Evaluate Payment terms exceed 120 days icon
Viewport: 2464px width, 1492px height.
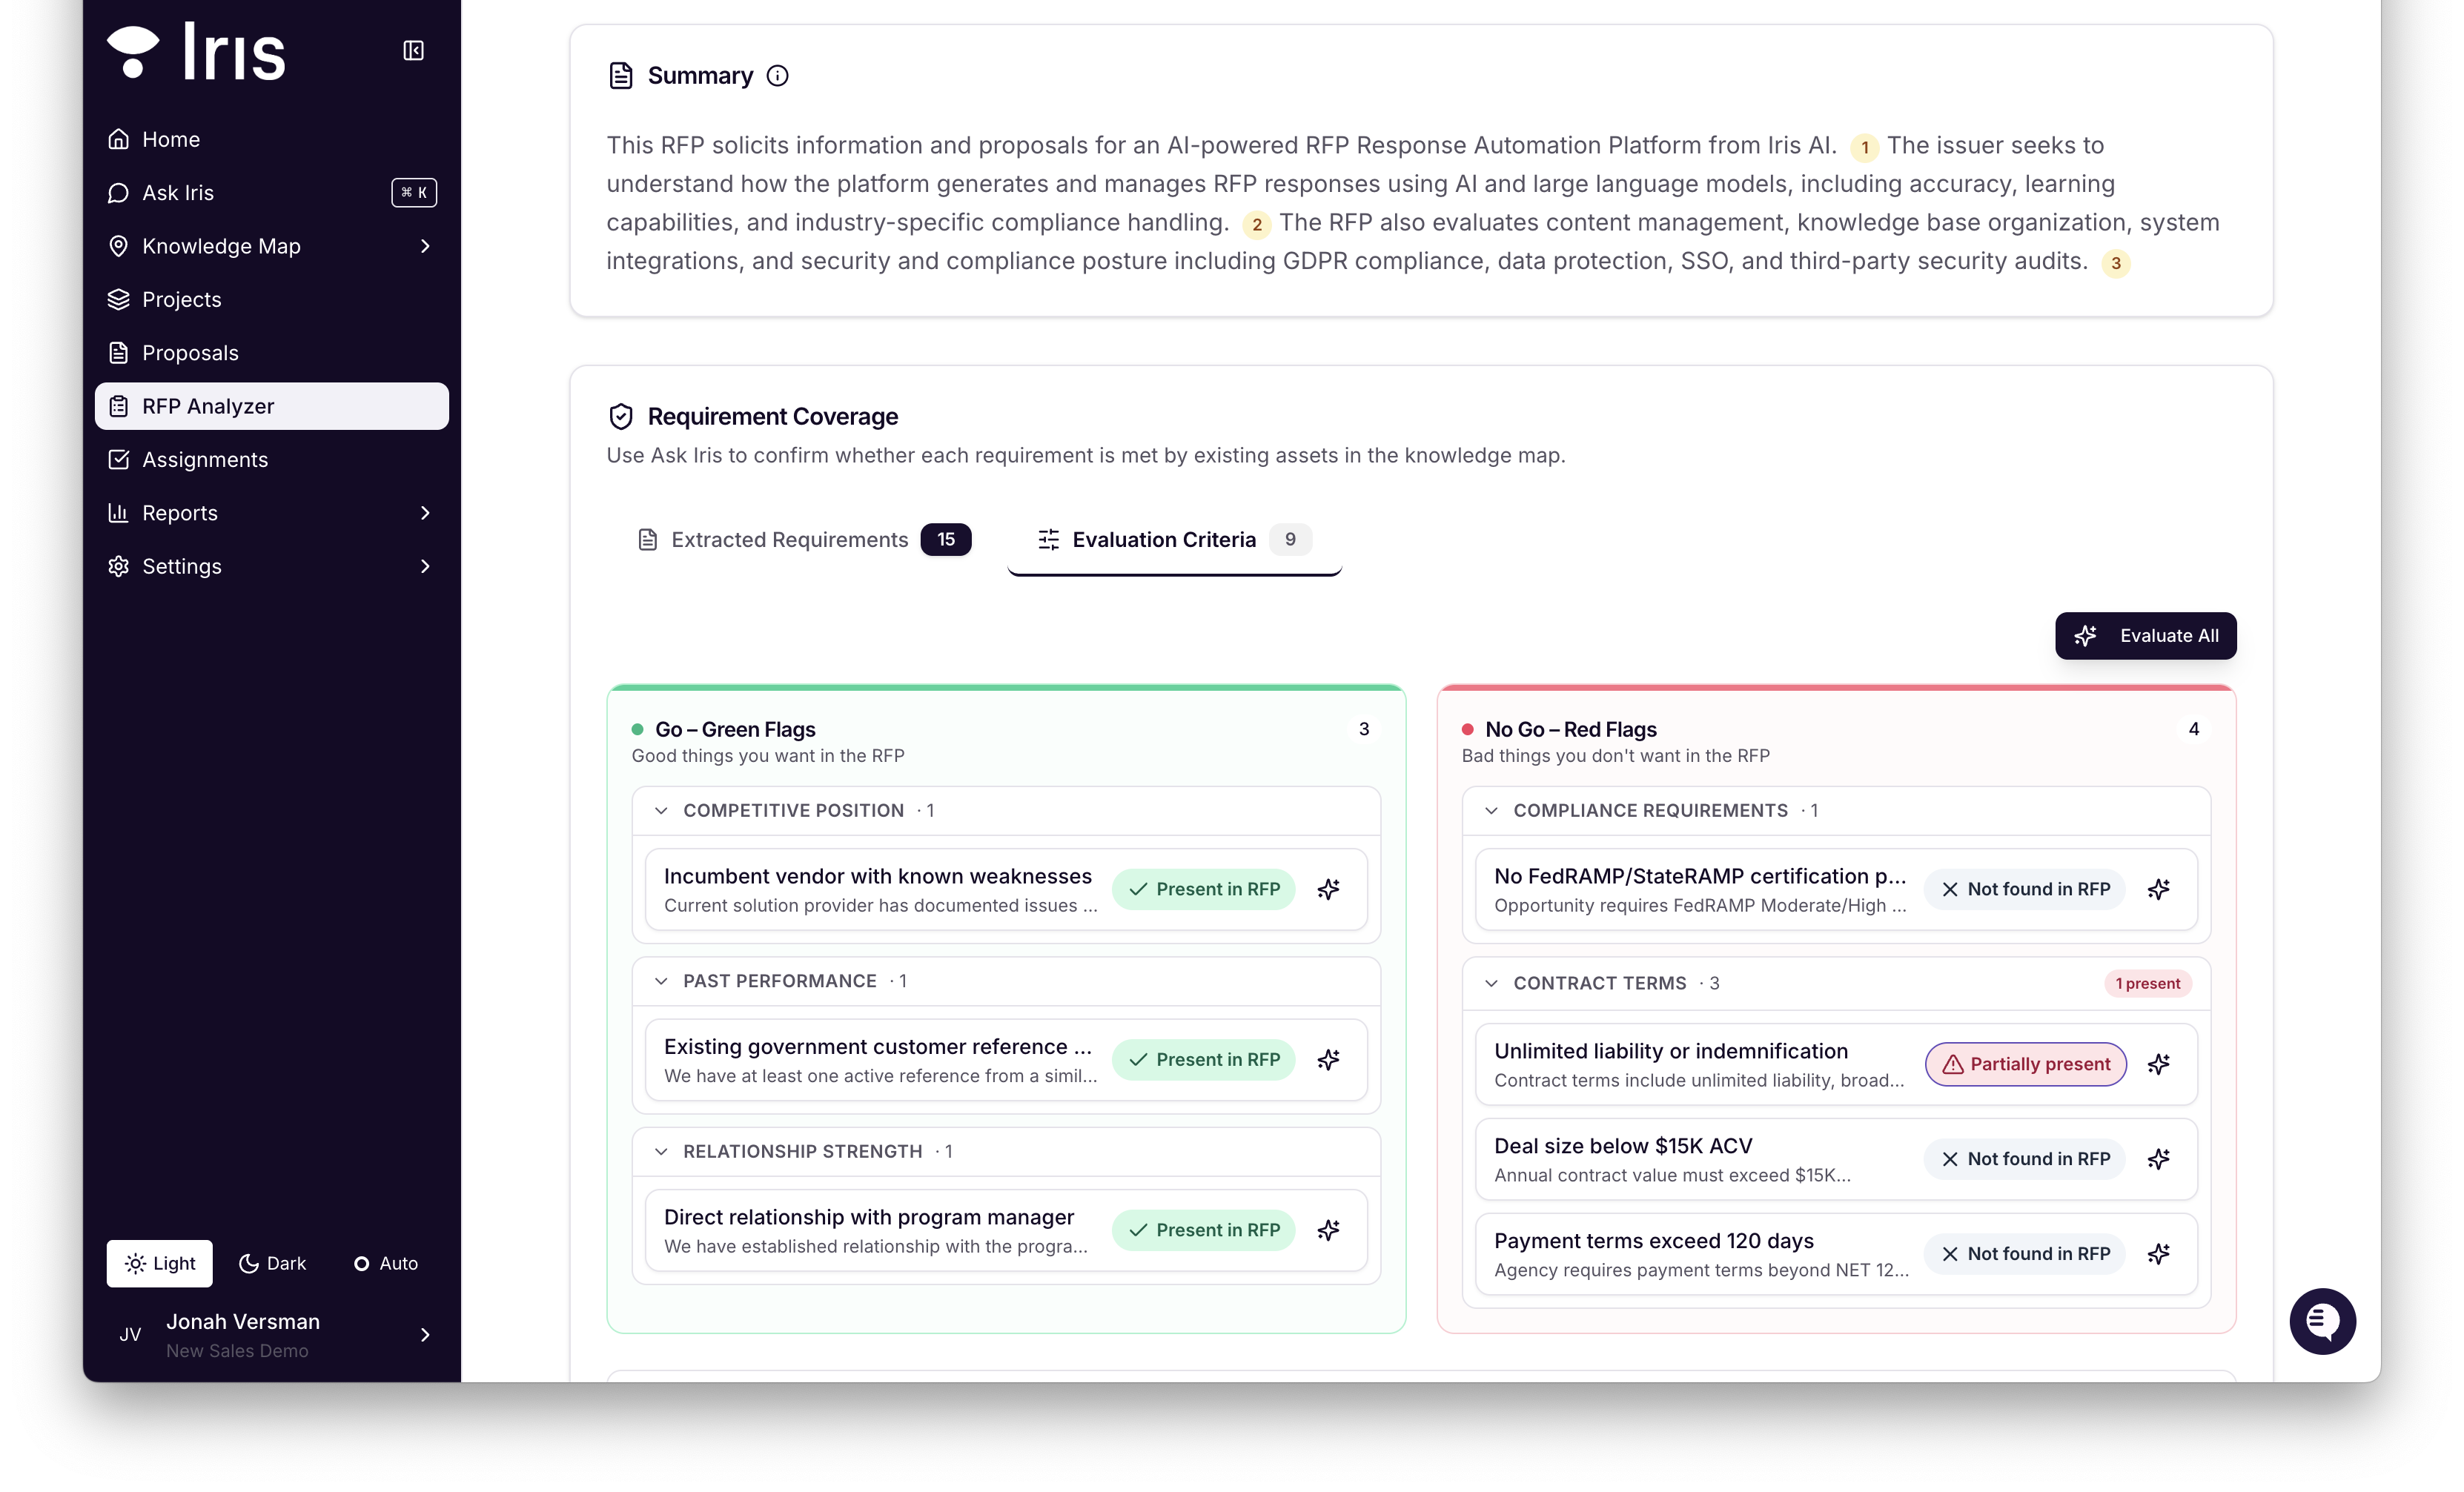(x=2158, y=1254)
